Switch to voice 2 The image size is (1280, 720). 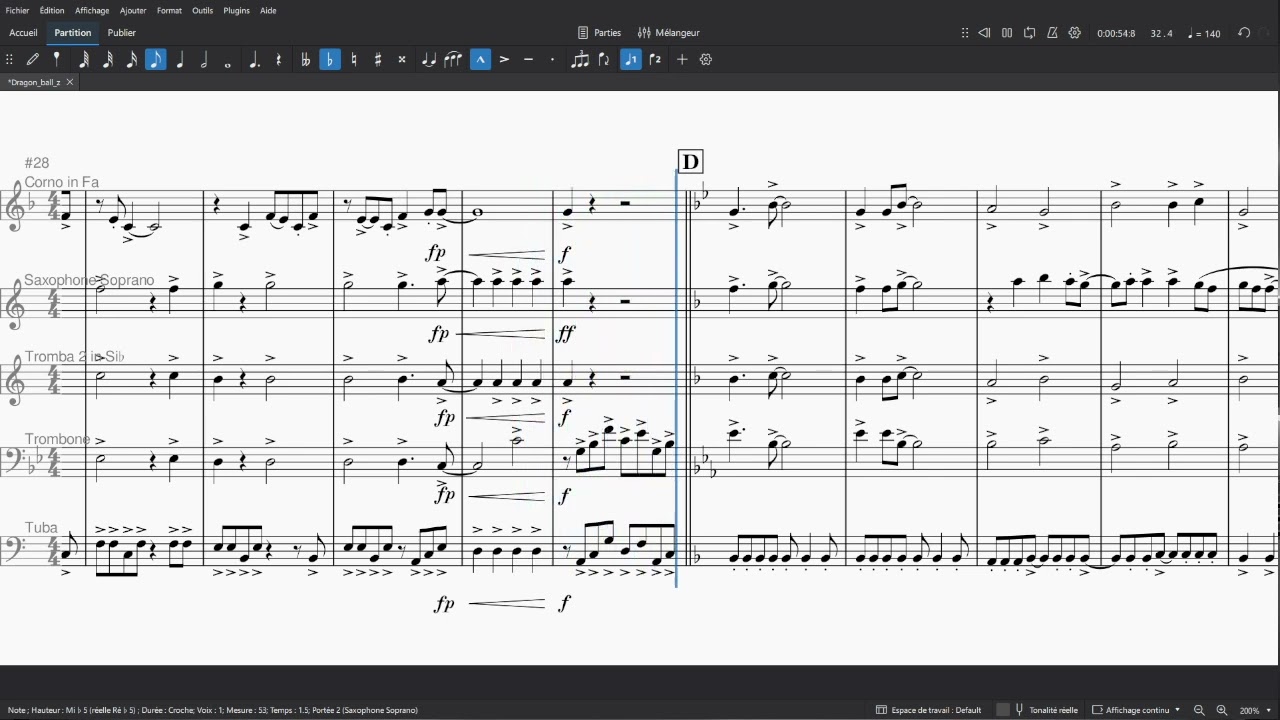[655, 60]
